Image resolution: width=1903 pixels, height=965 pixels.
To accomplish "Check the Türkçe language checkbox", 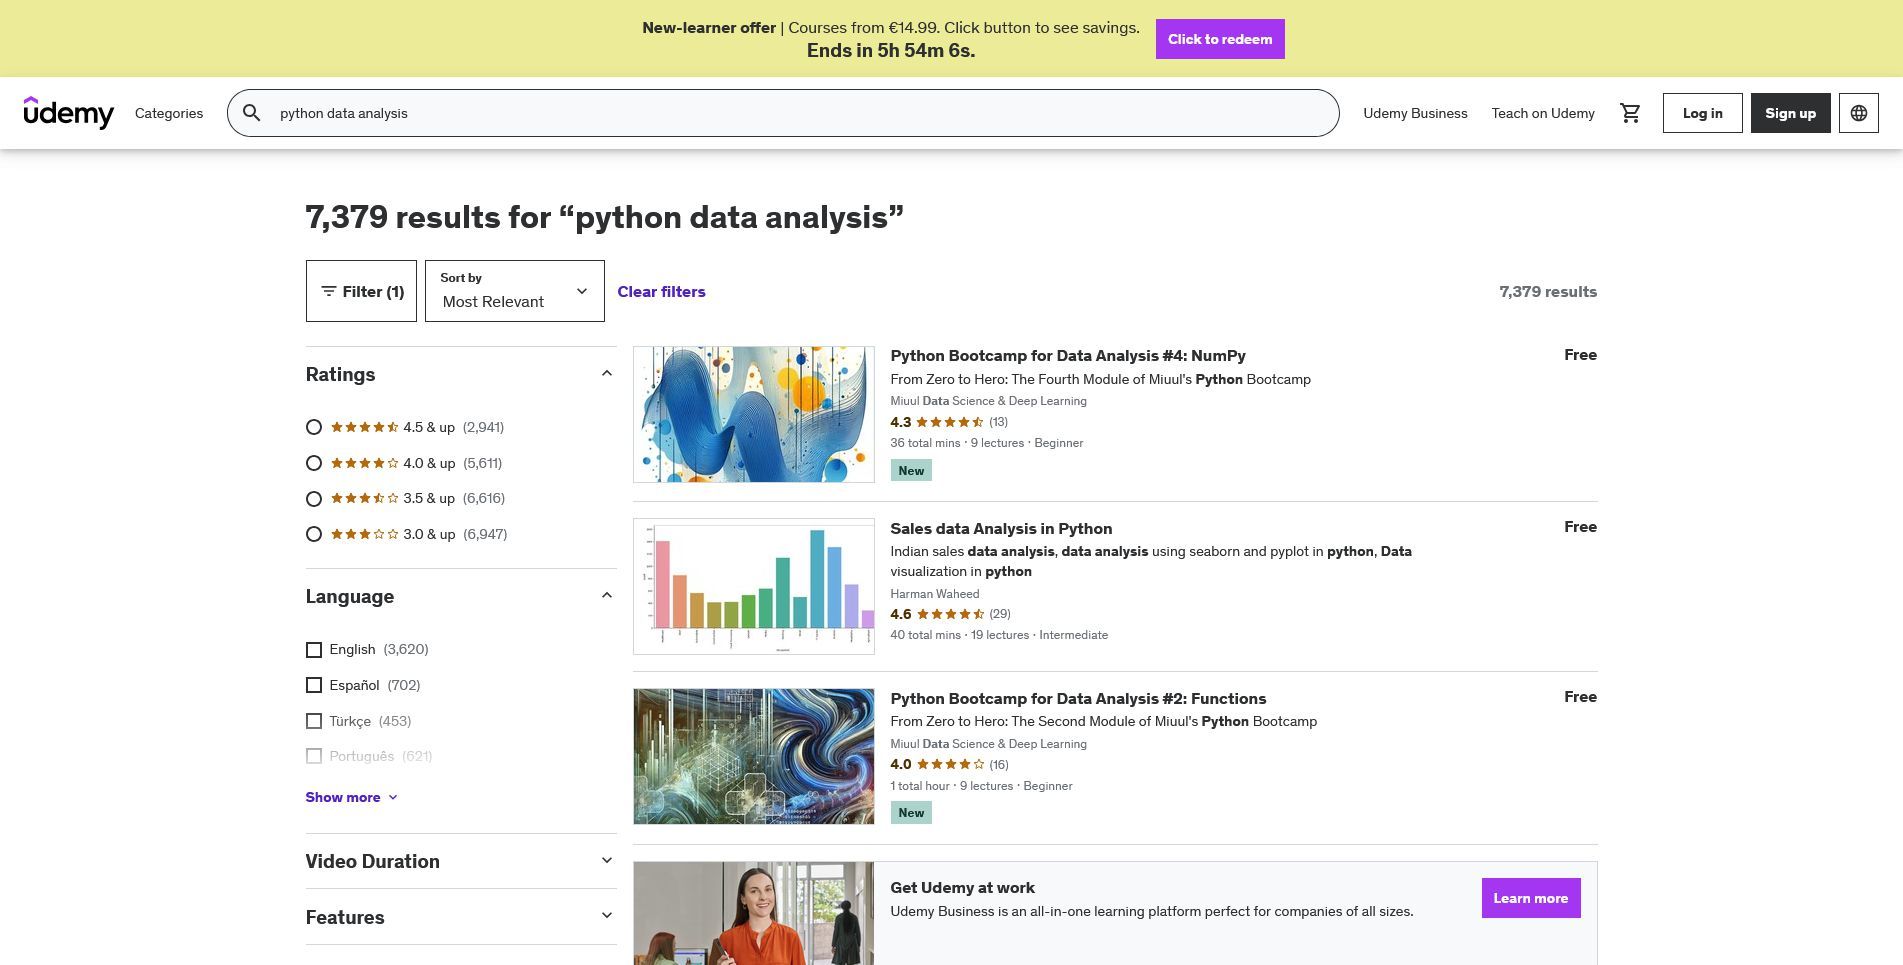I will point(314,721).
